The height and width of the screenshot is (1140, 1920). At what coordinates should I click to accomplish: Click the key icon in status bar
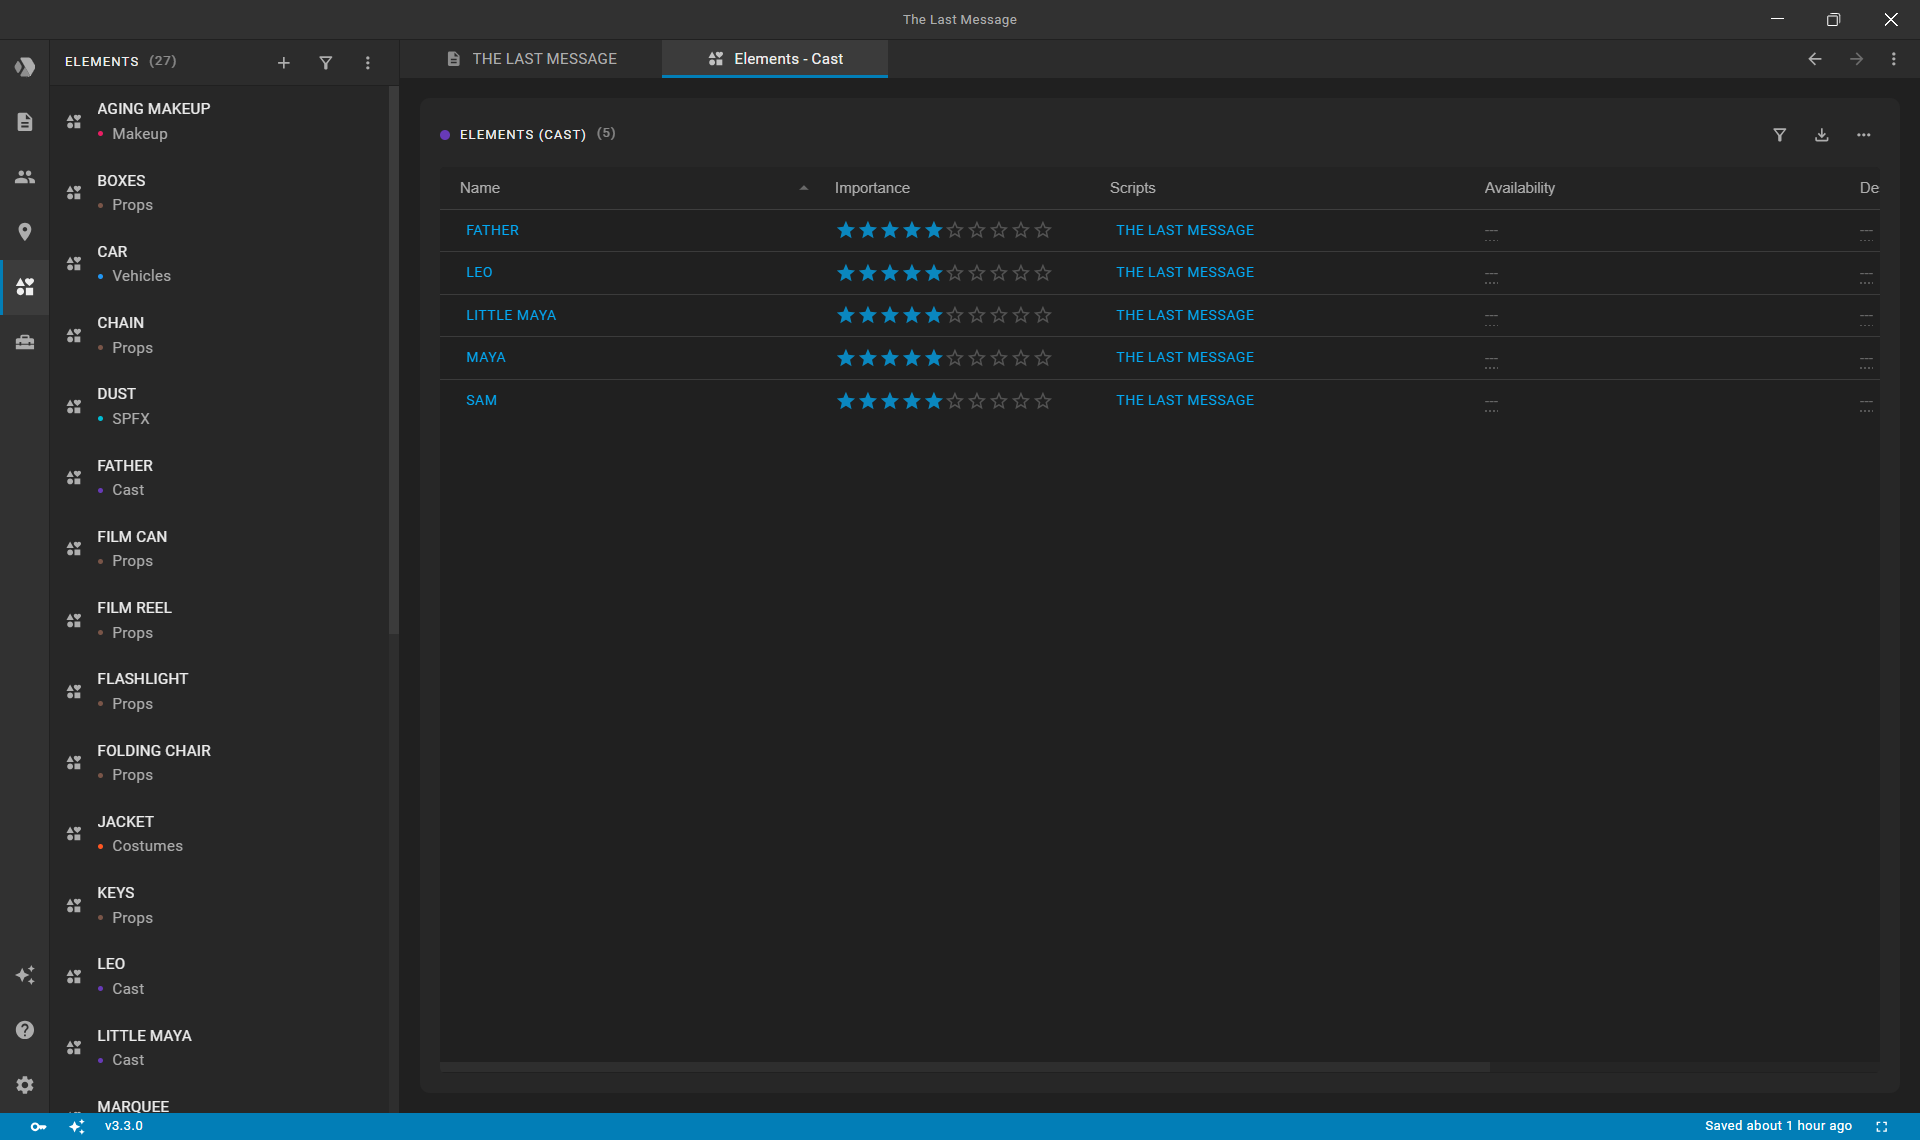[x=38, y=1127]
